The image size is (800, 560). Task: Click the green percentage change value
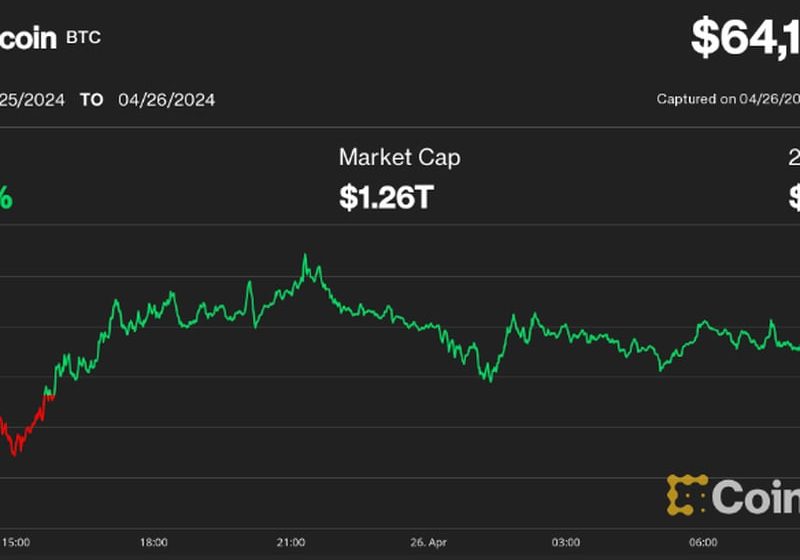coord(5,197)
